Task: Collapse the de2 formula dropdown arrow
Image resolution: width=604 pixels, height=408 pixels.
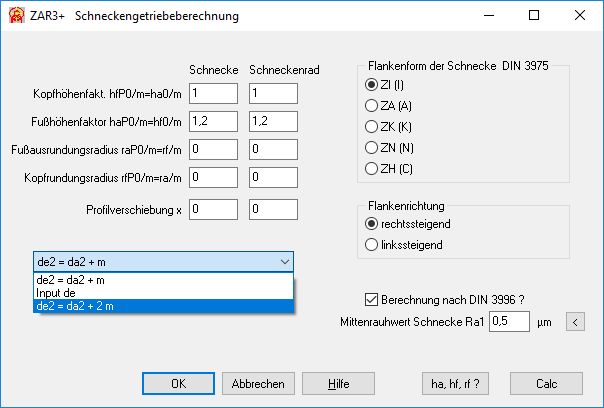Action: tap(285, 261)
